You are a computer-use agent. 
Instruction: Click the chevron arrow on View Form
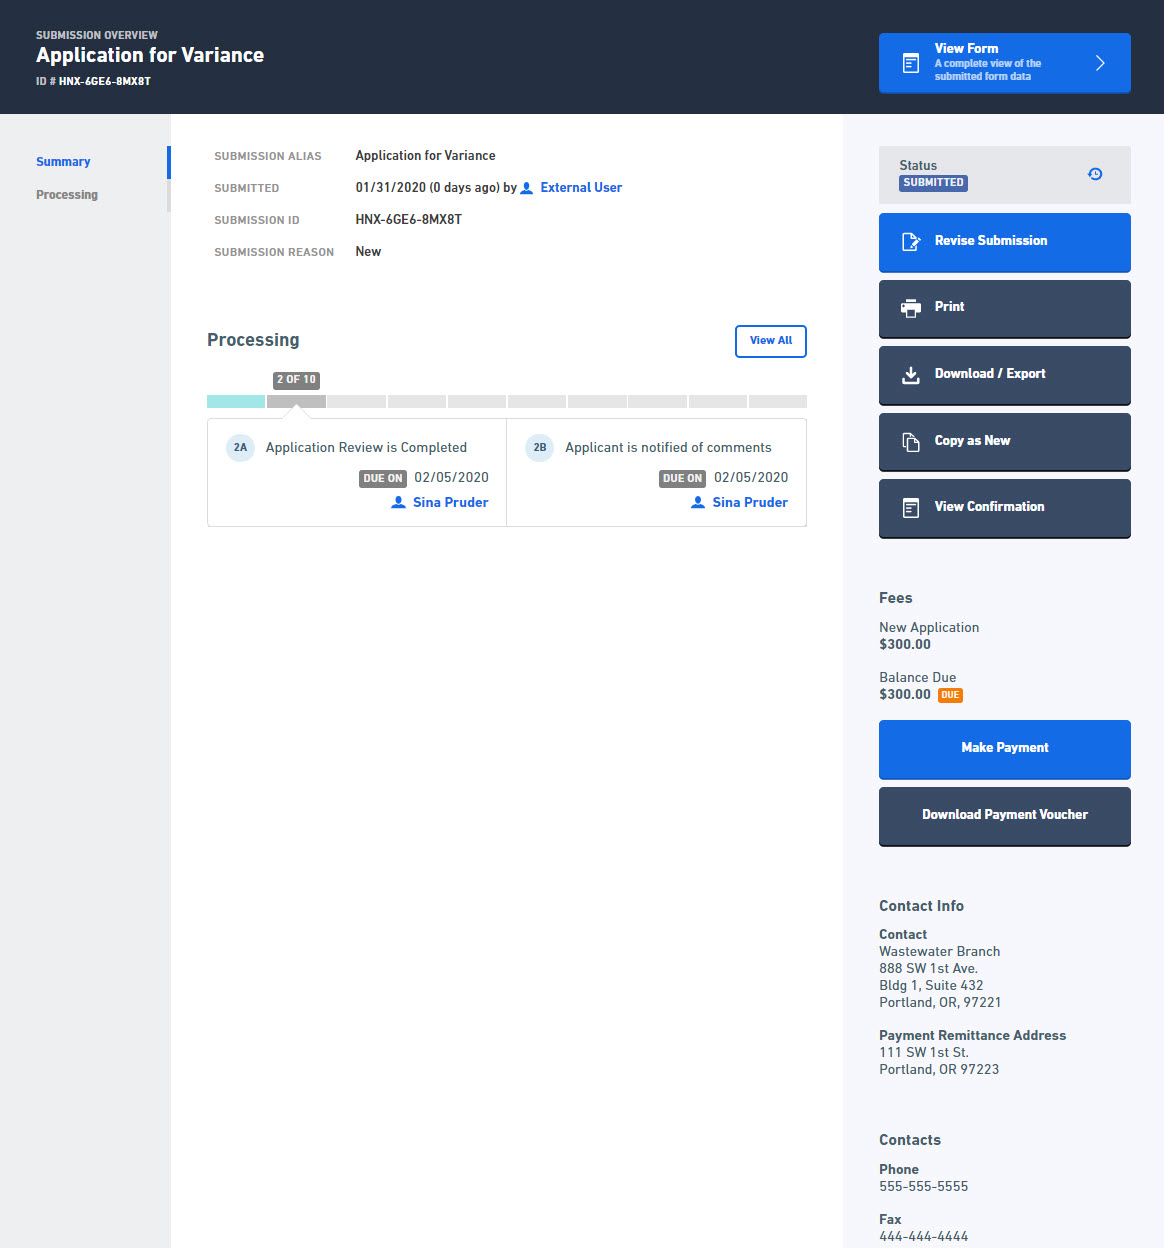point(1100,63)
